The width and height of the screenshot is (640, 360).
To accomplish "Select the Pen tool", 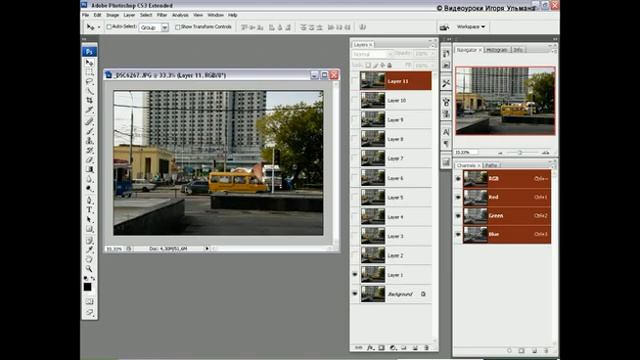I will point(89,200).
